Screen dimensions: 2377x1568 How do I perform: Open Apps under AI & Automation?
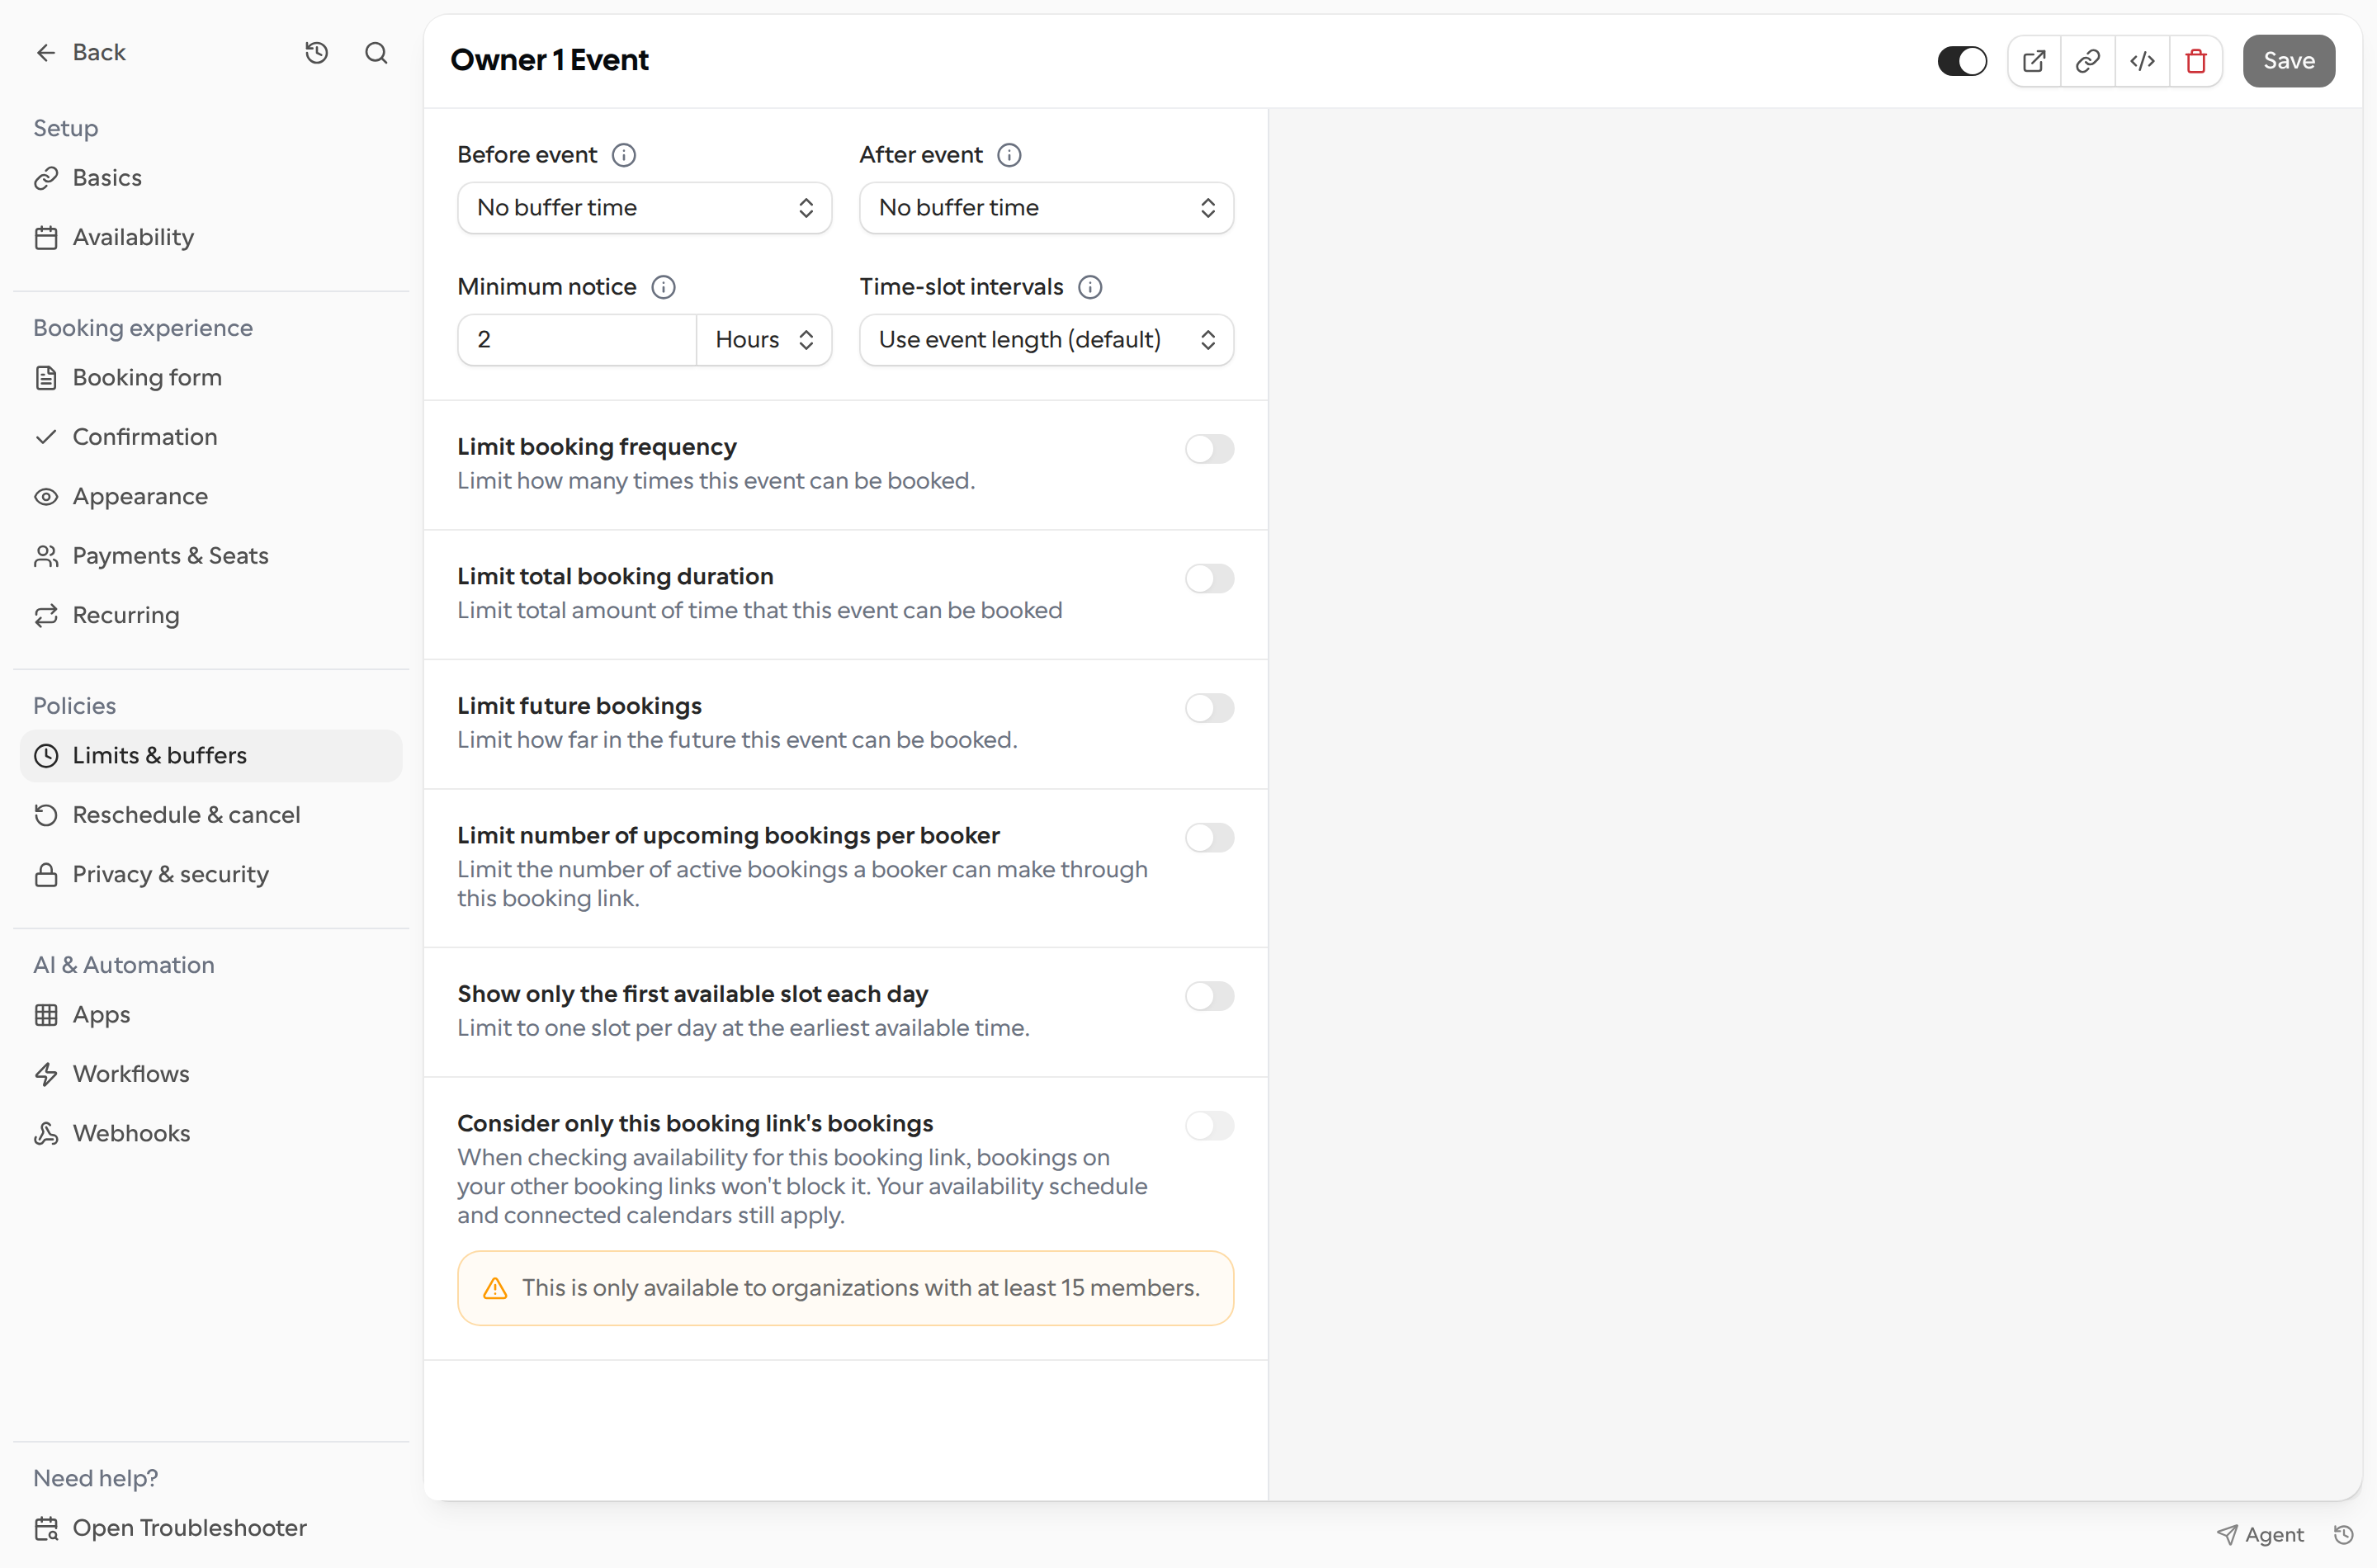pyautogui.click(x=211, y=1015)
